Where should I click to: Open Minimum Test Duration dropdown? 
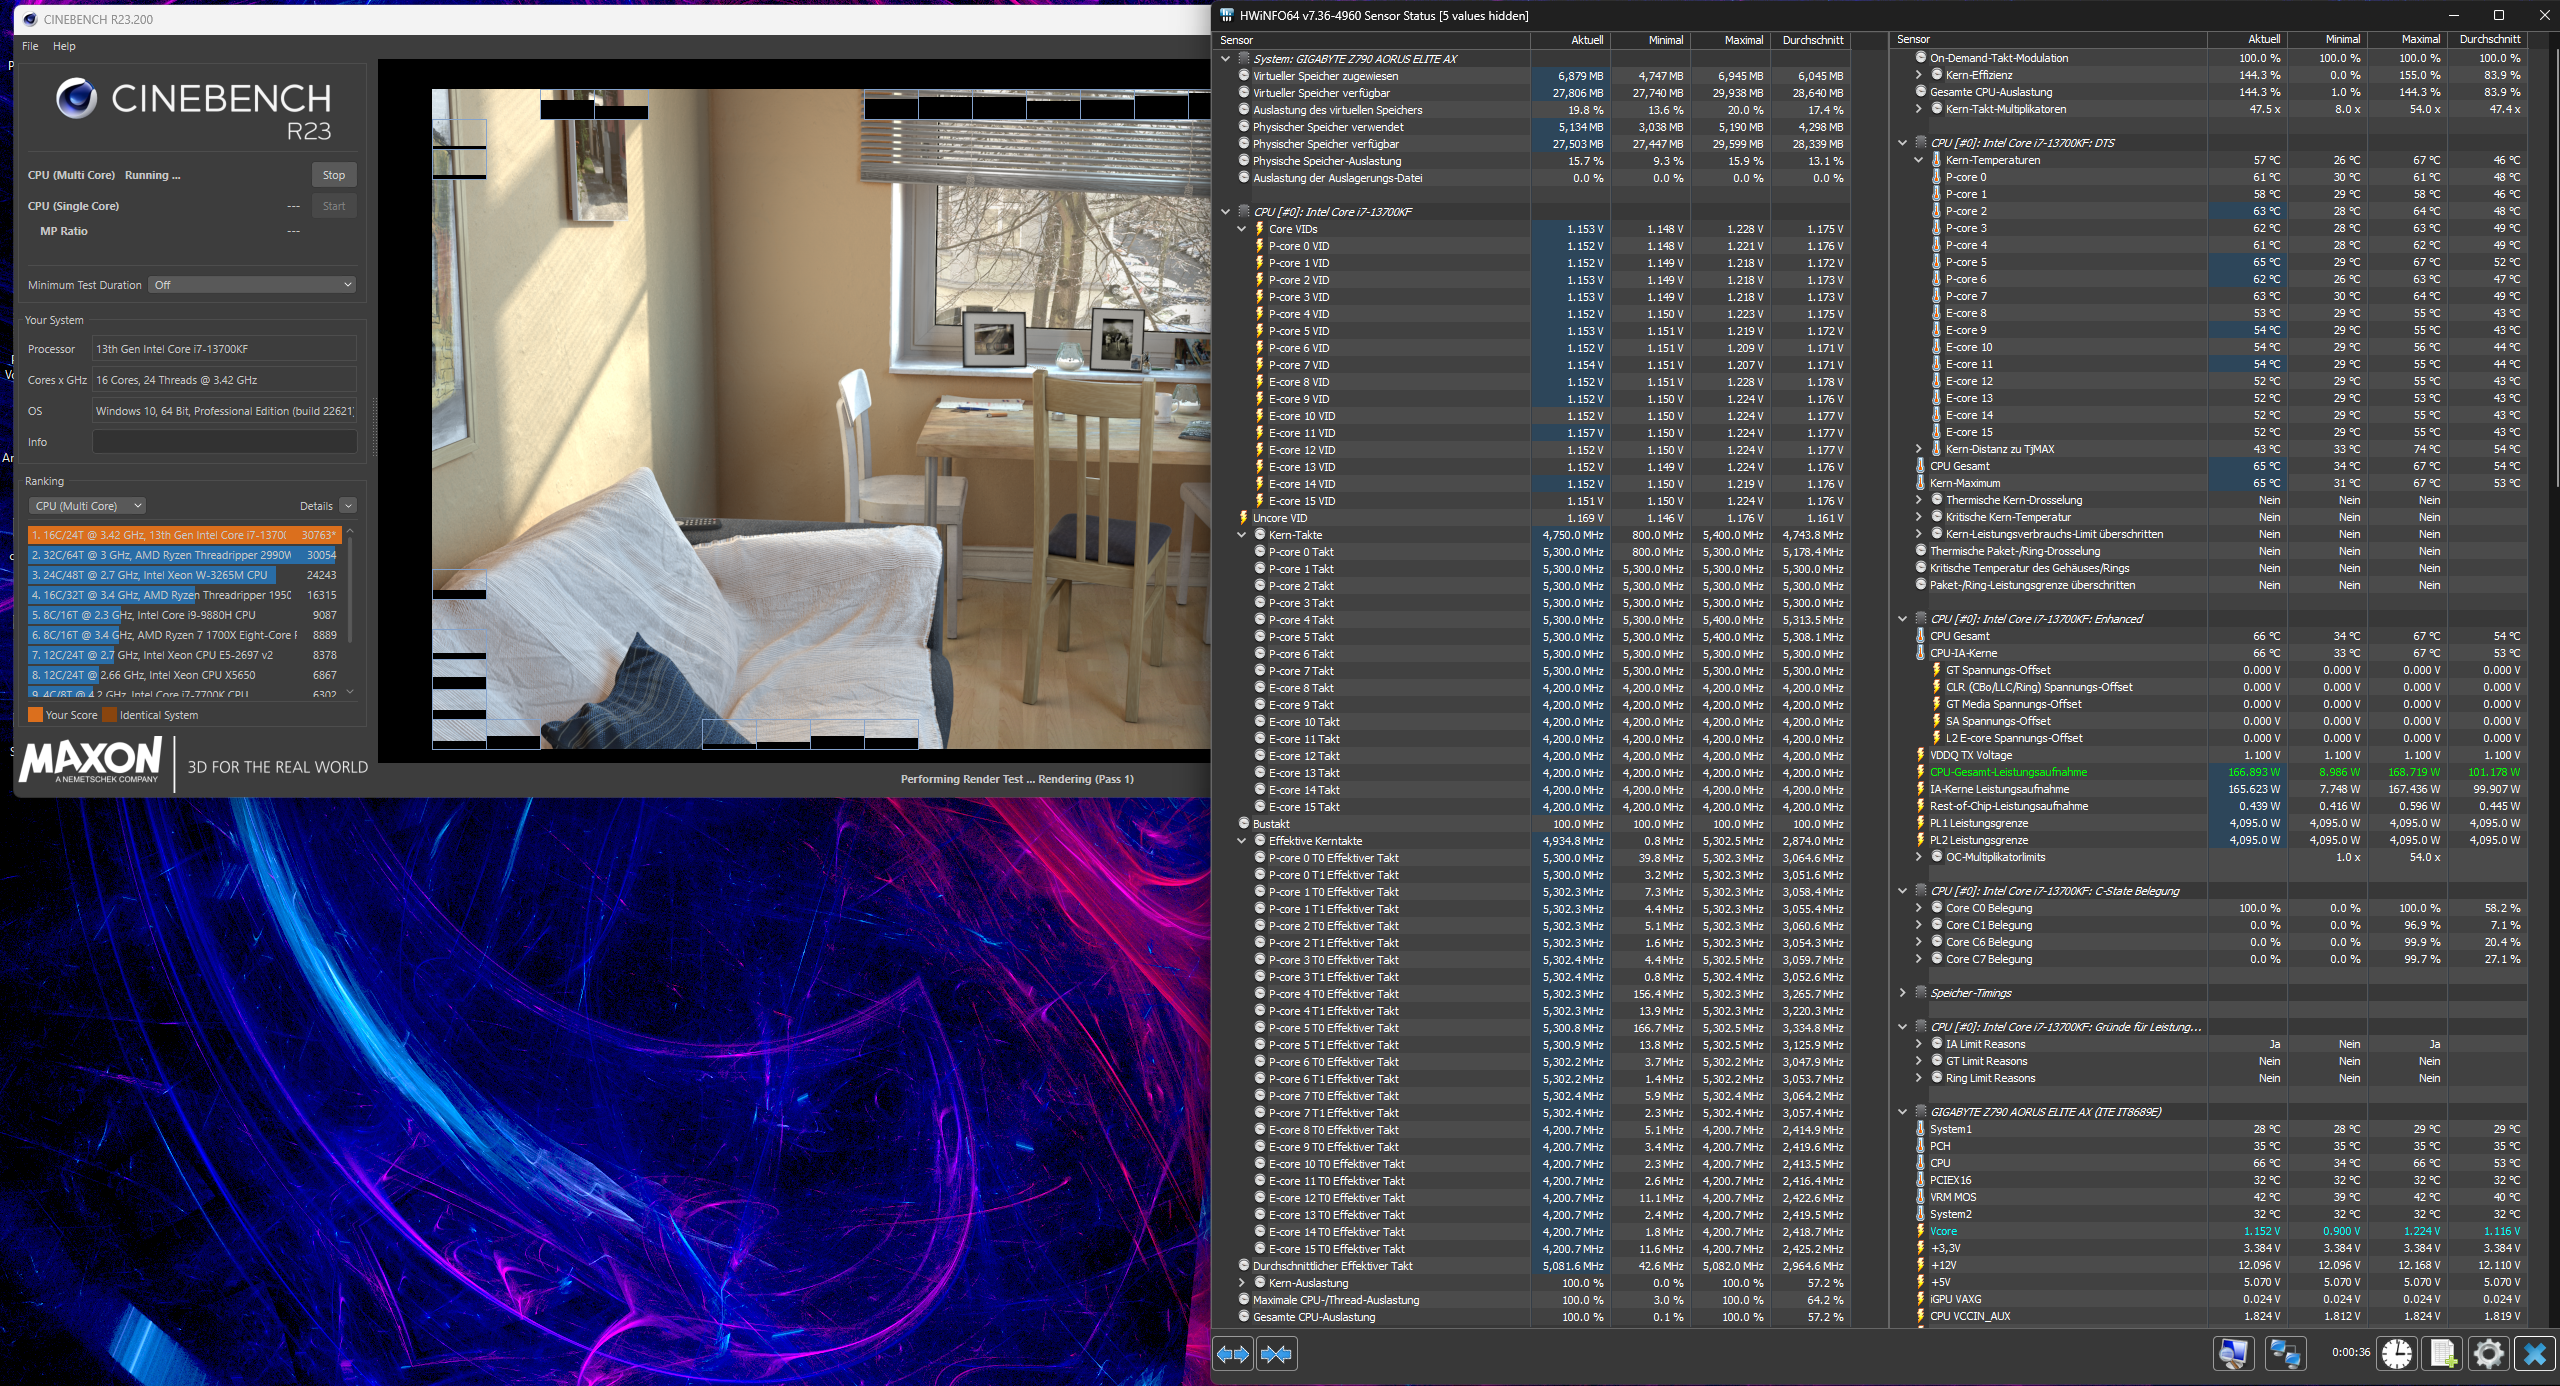click(x=251, y=285)
